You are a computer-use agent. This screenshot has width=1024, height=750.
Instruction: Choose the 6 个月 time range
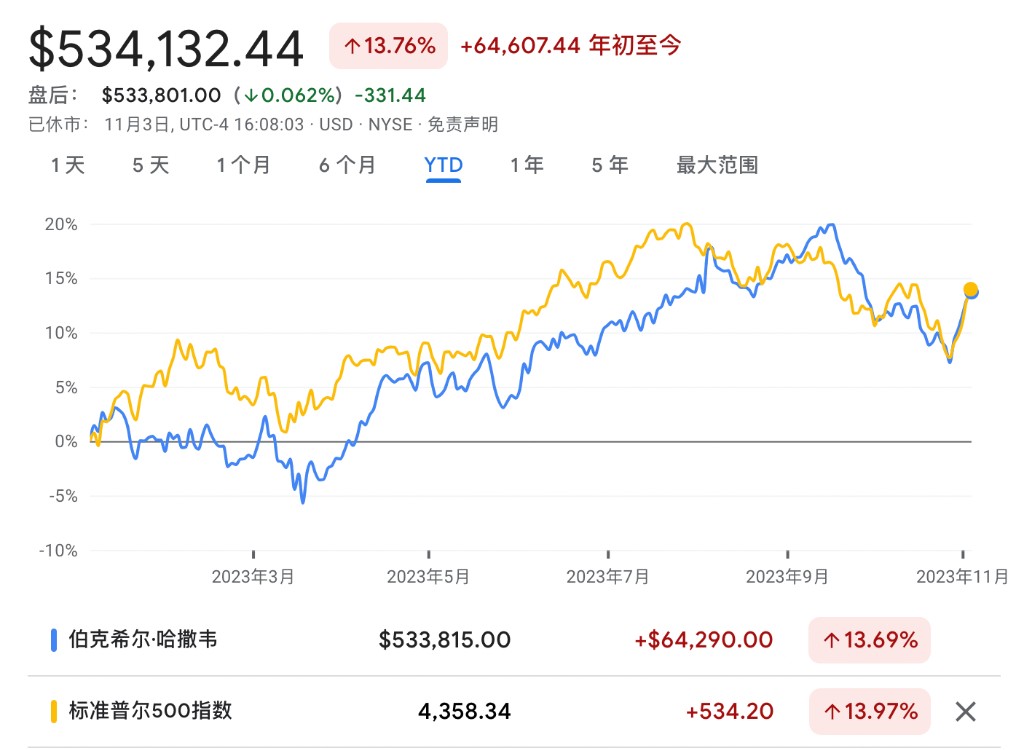coord(347,165)
